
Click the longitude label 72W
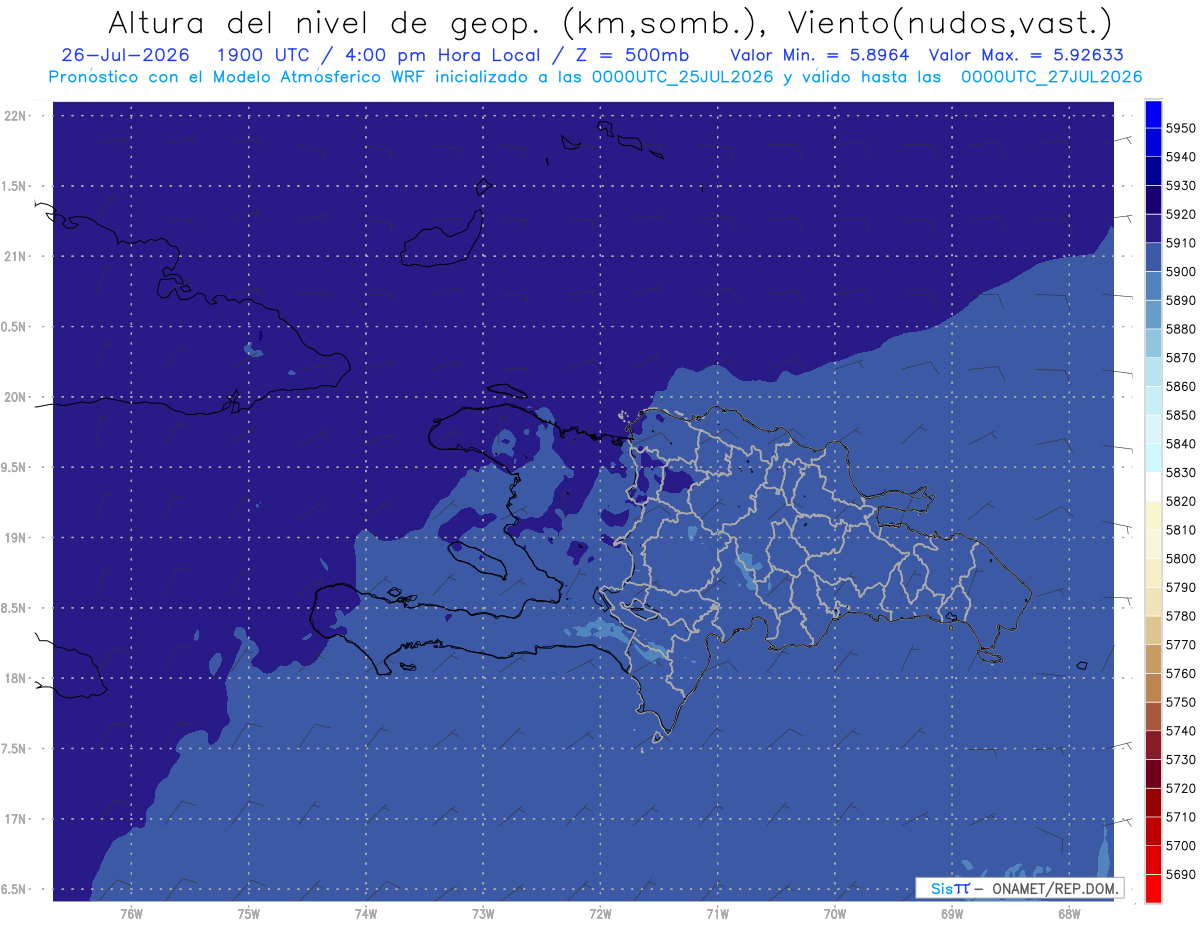pyautogui.click(x=601, y=914)
